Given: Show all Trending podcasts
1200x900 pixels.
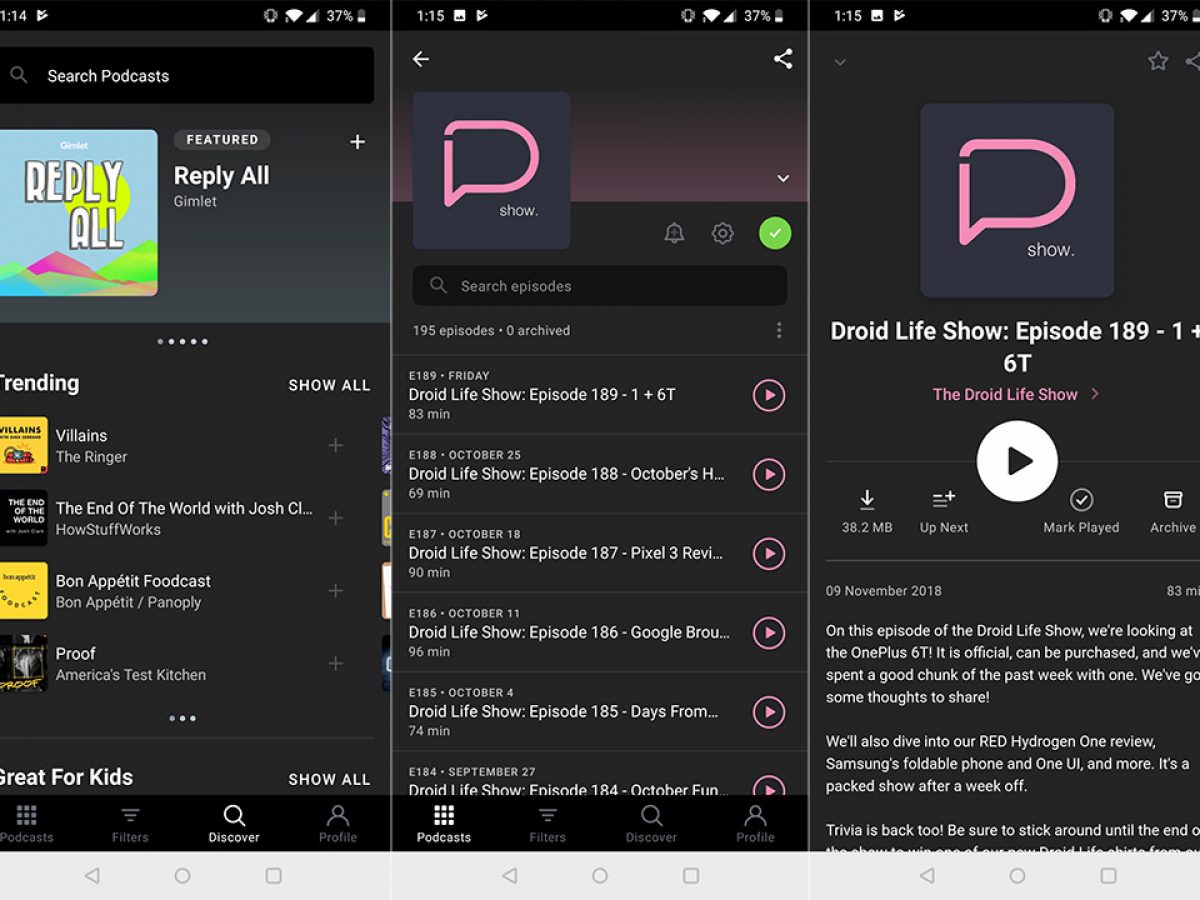Looking at the screenshot, I should tap(329, 385).
